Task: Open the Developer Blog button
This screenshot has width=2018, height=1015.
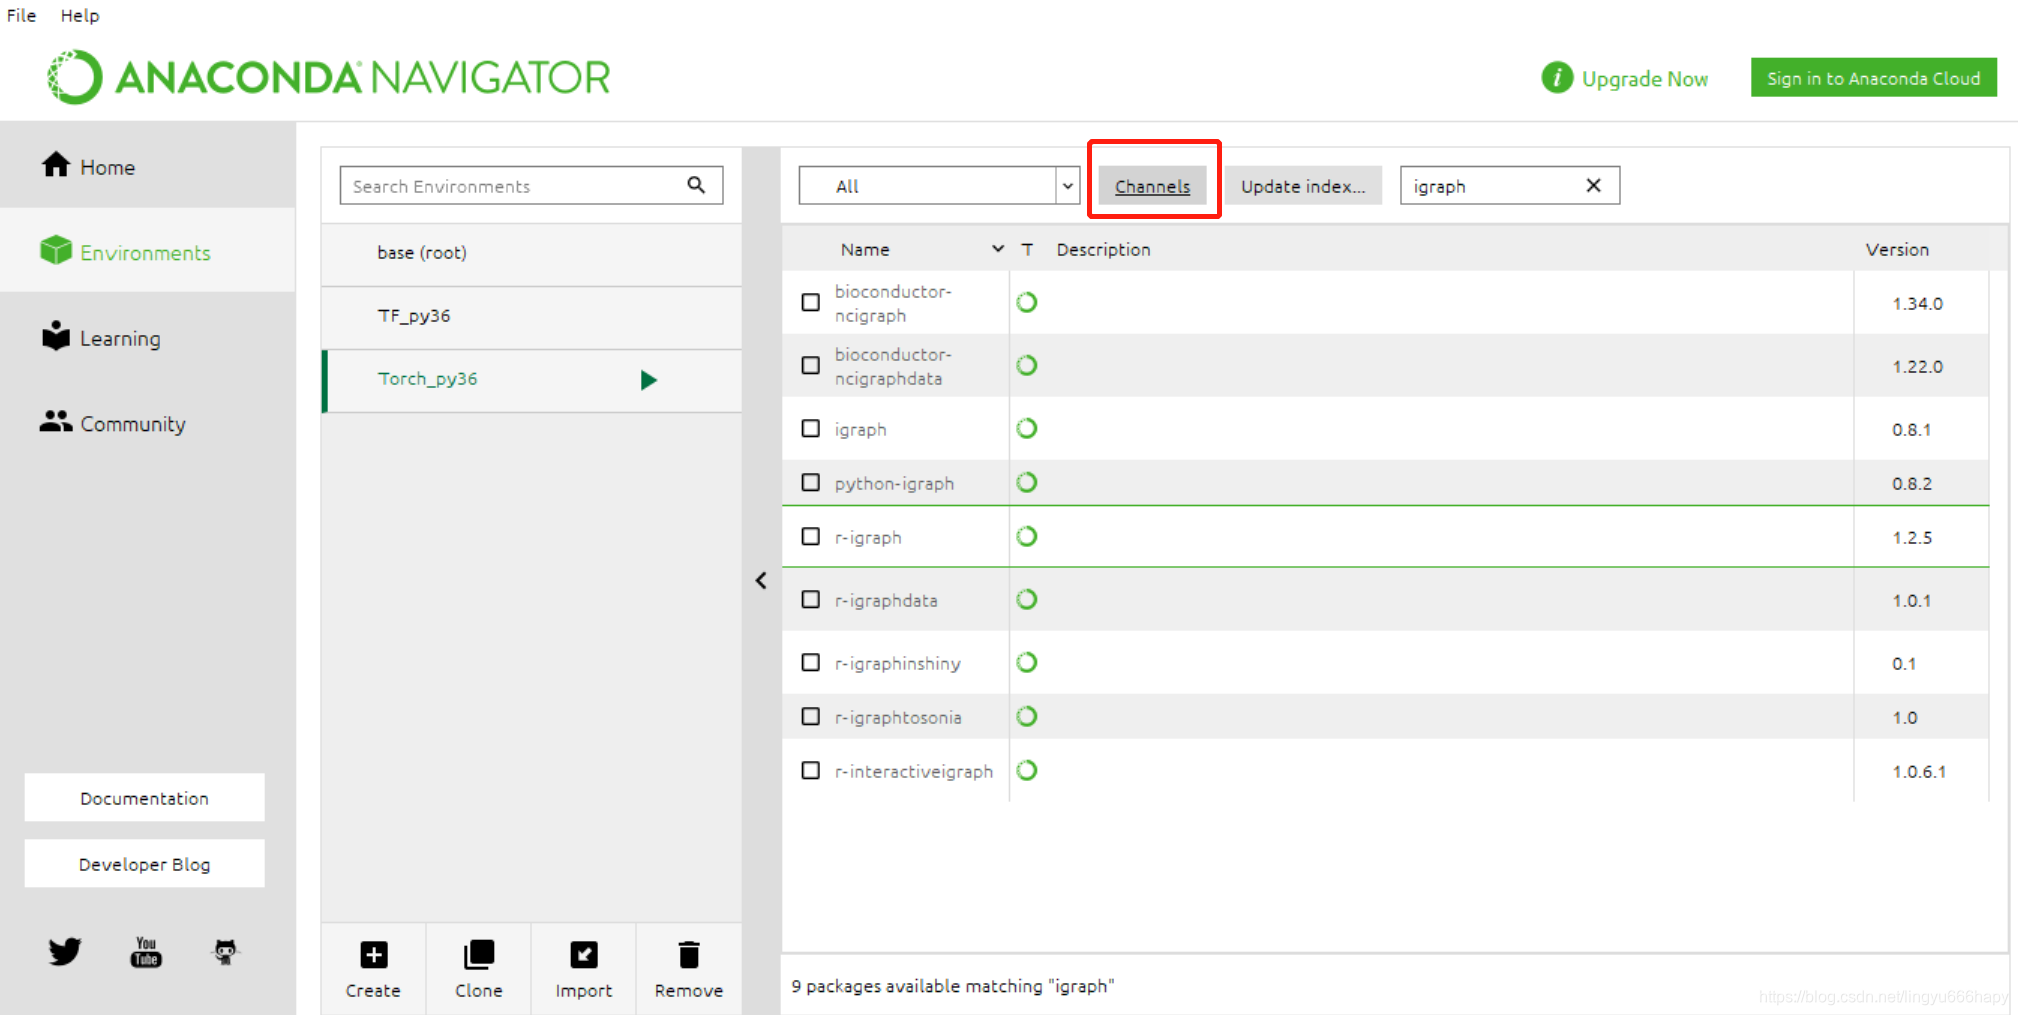Action: 145,864
